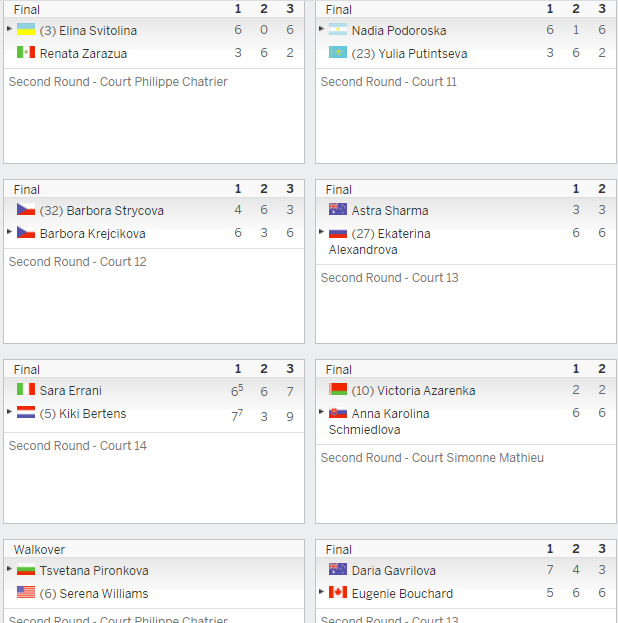Click the Canada flag next to Eugenie Bouchard

pos(338,592)
